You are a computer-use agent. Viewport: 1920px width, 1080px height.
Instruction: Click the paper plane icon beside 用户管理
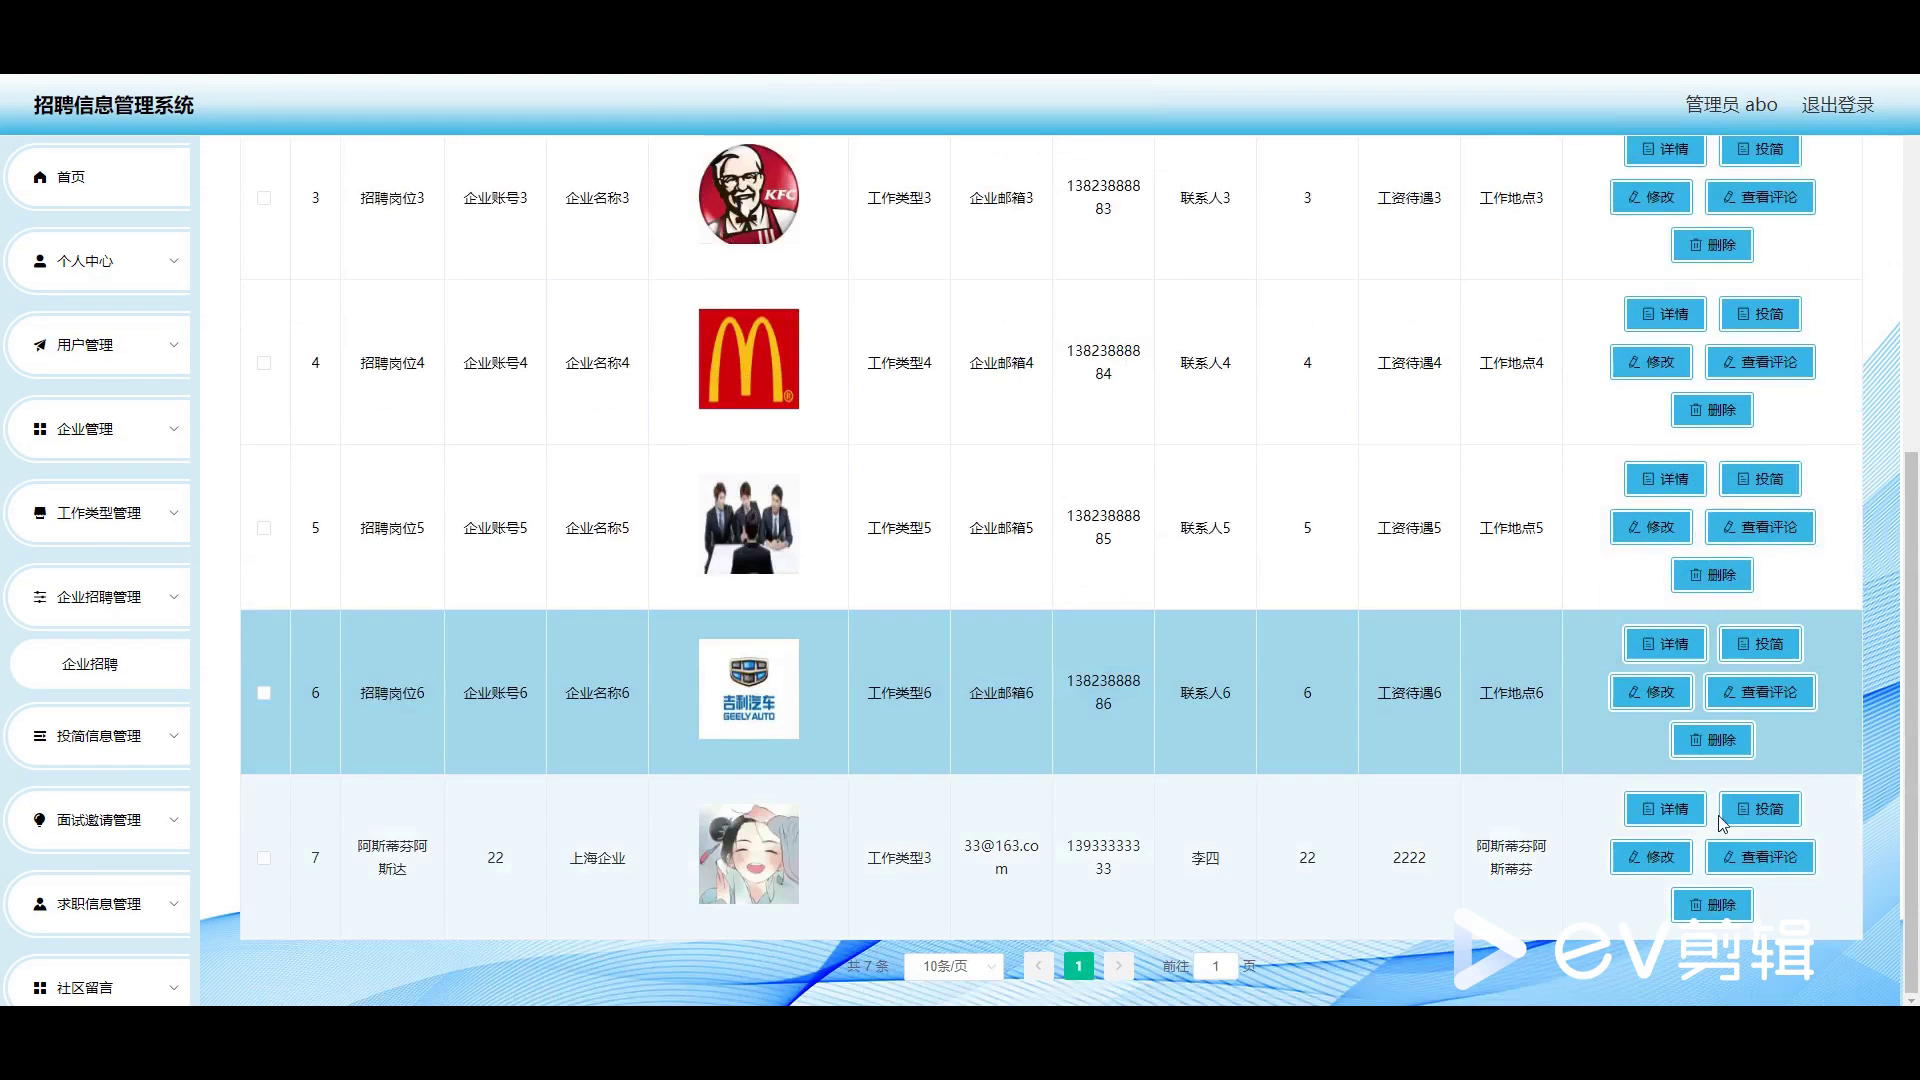[x=40, y=345]
